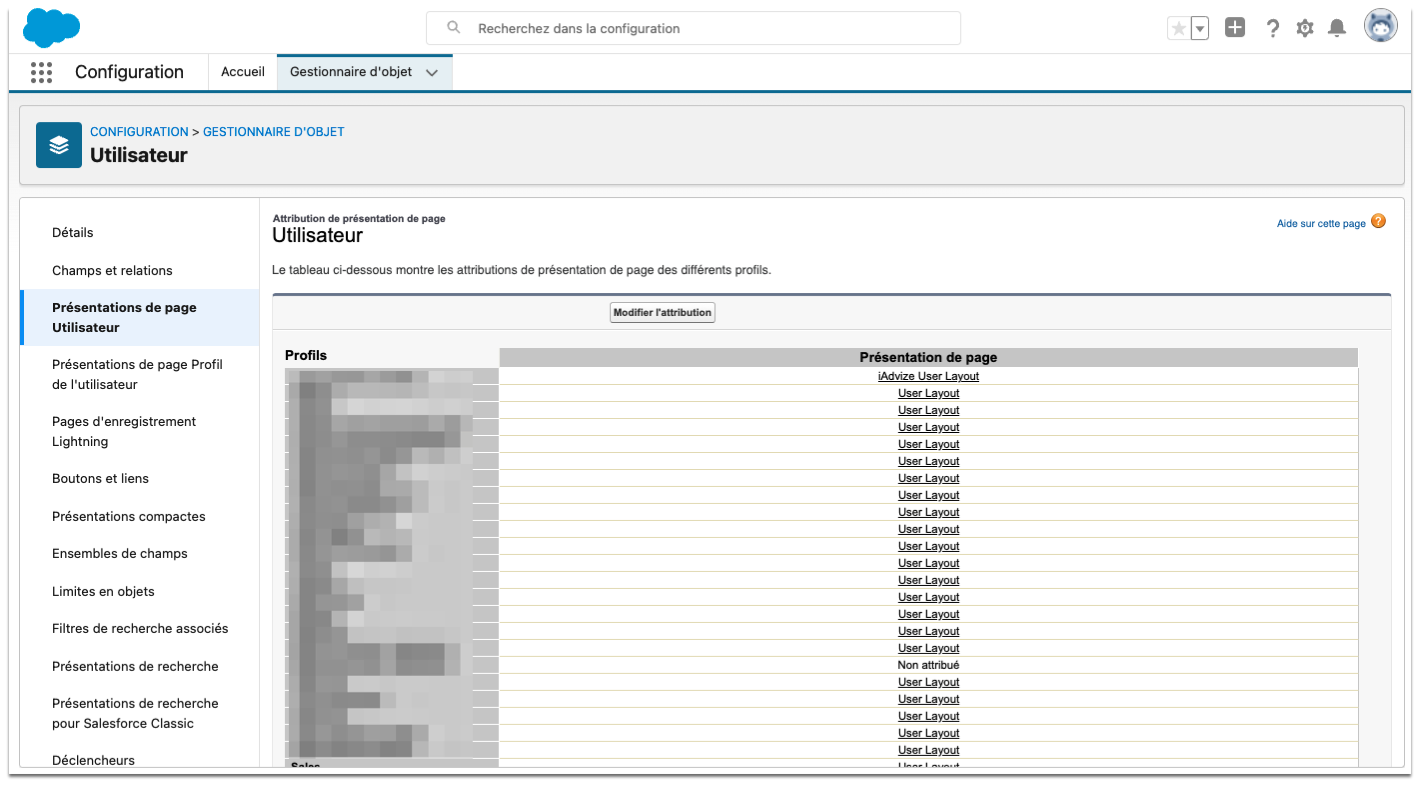Click the Salesforce cloud logo

click(x=51, y=27)
